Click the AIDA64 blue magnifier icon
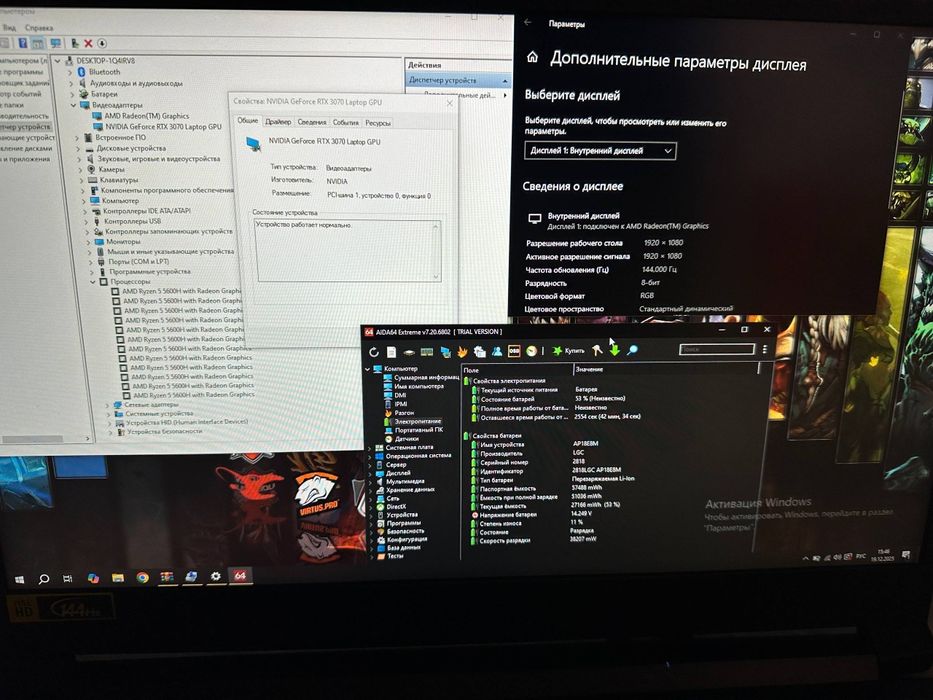The height and width of the screenshot is (700, 933). (x=633, y=350)
